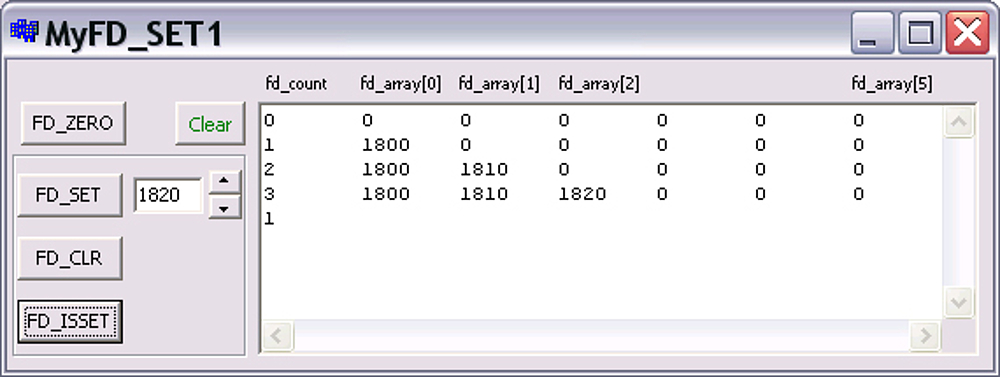
Task: Select the fd_array[0] column label
Action: point(401,84)
